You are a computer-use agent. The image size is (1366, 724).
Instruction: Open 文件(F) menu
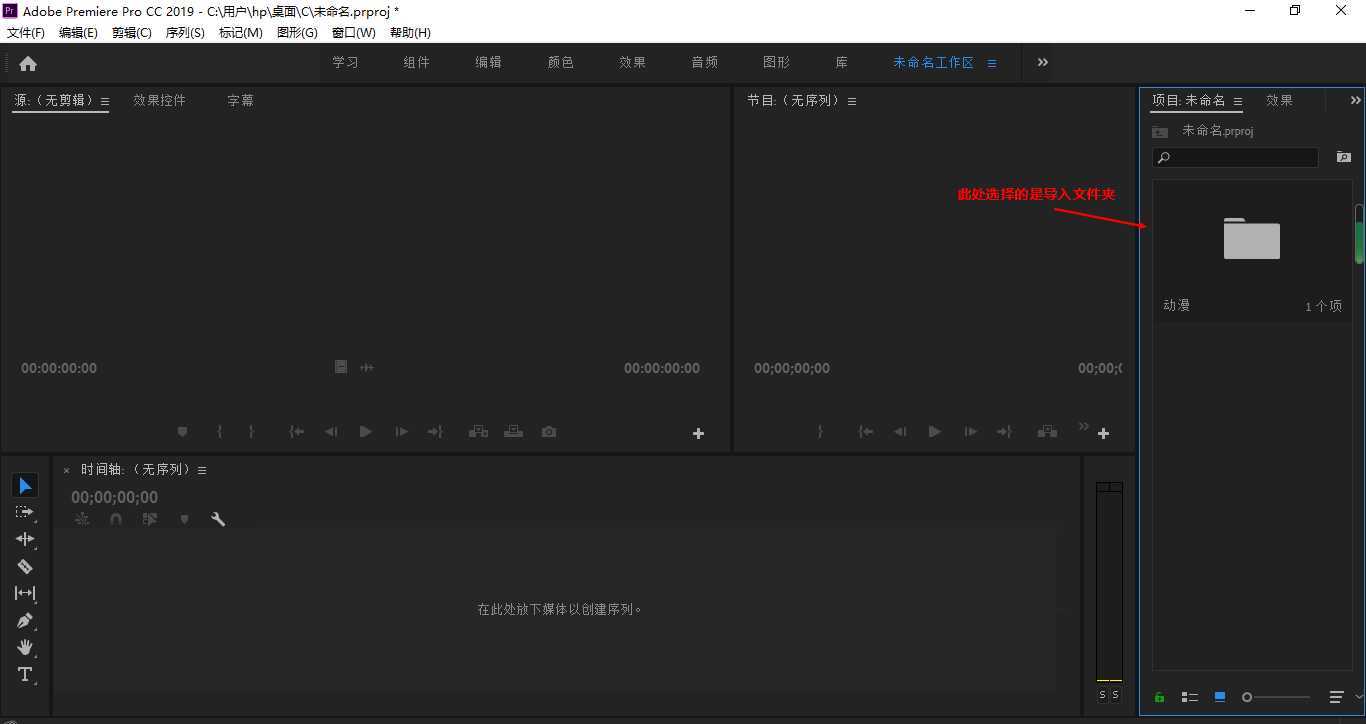point(26,33)
